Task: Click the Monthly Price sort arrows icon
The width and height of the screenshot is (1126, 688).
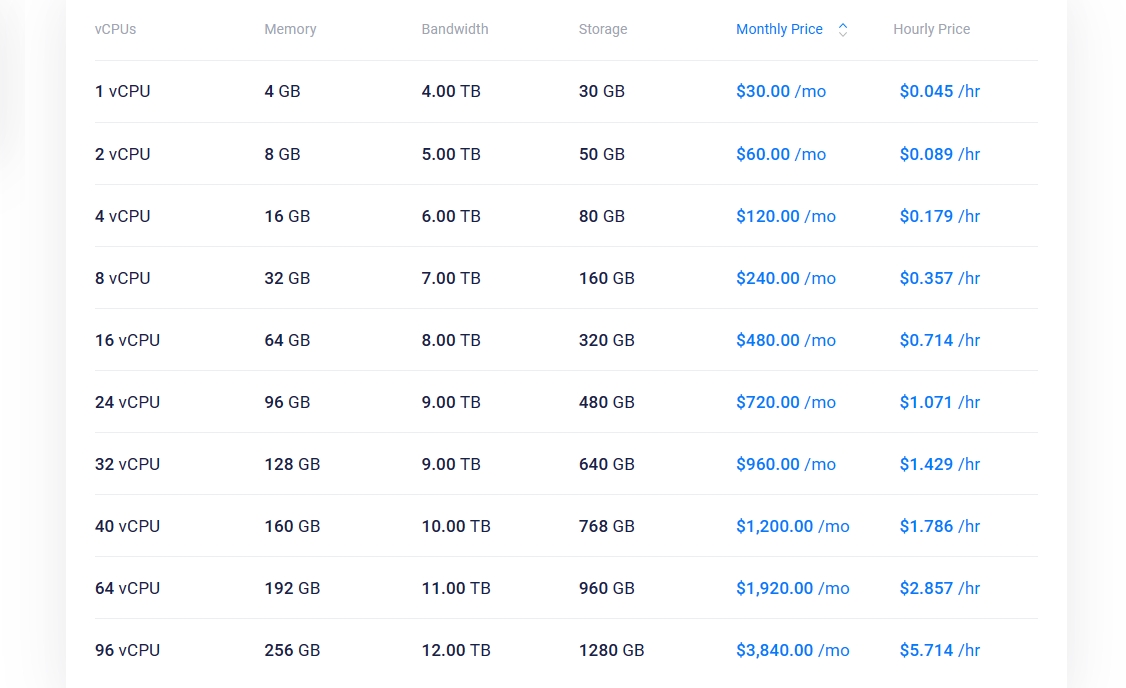Action: [843, 30]
